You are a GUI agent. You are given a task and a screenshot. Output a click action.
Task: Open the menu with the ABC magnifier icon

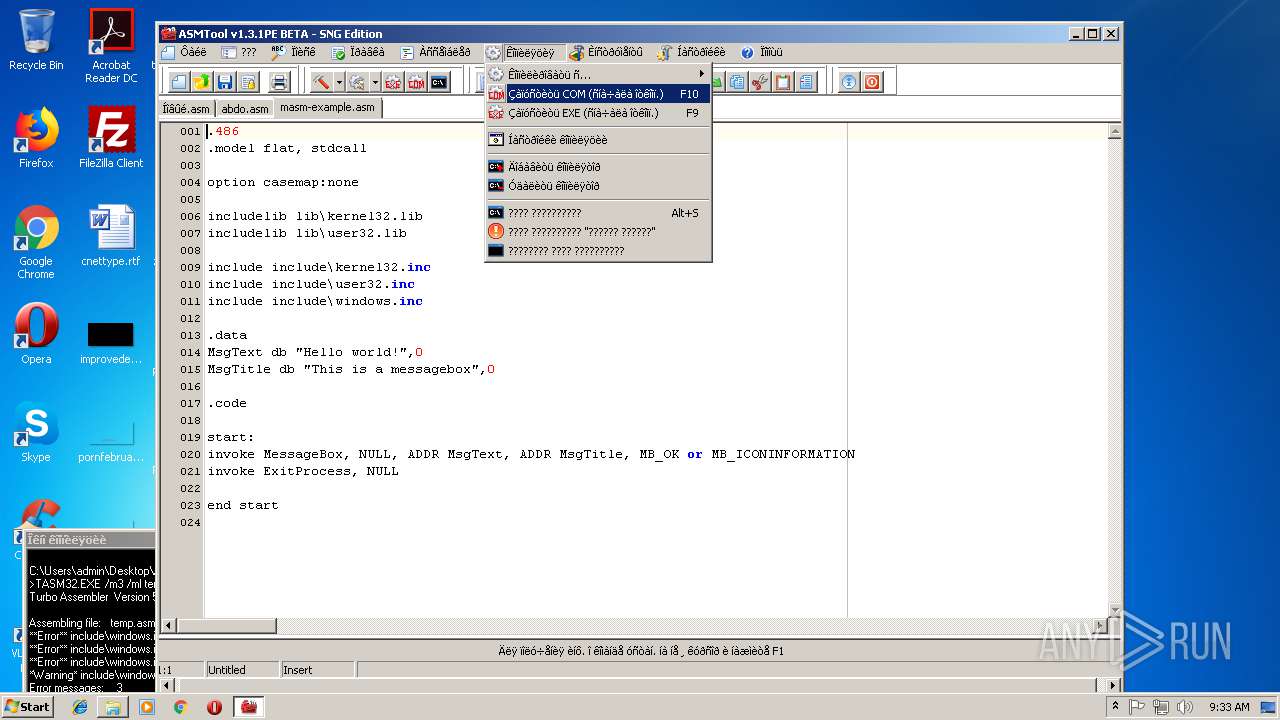tap(293, 52)
